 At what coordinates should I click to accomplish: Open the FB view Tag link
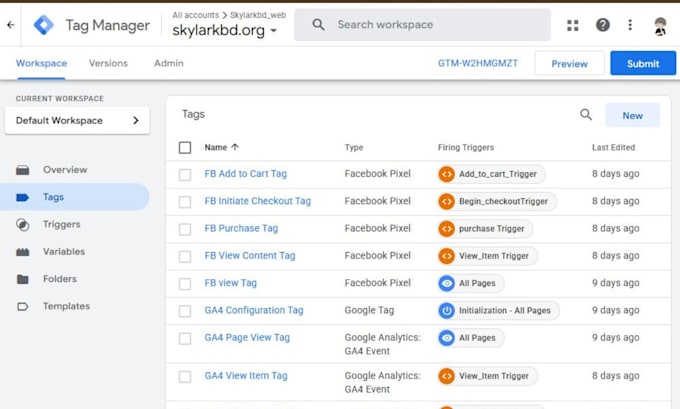pos(230,283)
